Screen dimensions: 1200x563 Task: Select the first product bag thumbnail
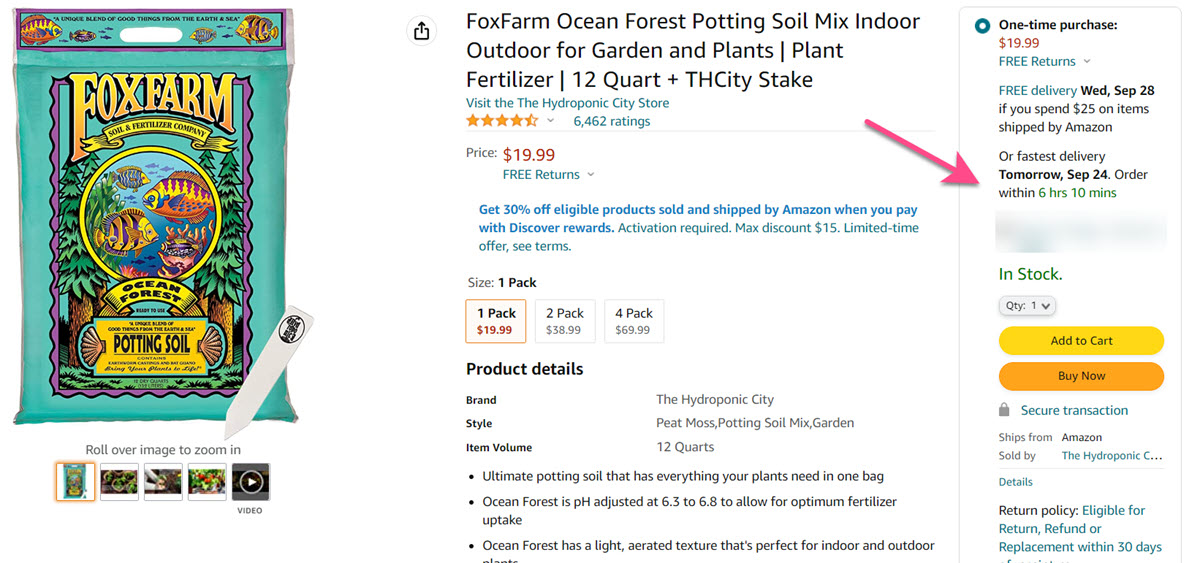point(75,482)
